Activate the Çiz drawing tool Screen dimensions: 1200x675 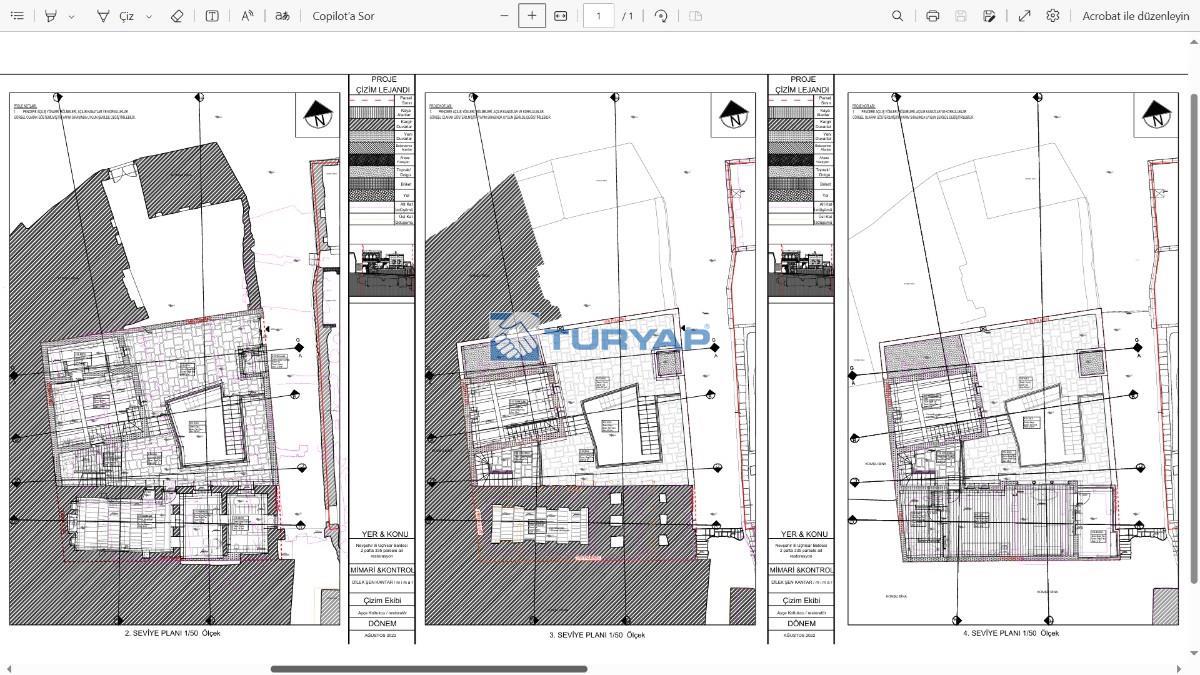tap(116, 16)
